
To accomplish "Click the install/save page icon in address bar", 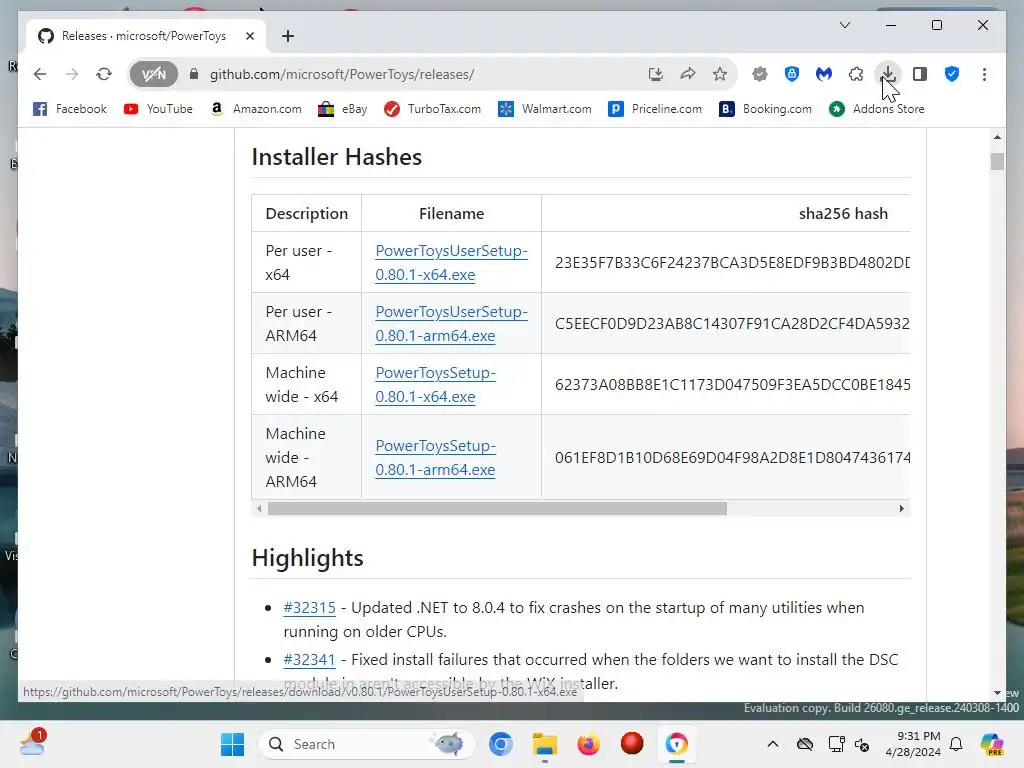I will (656, 74).
